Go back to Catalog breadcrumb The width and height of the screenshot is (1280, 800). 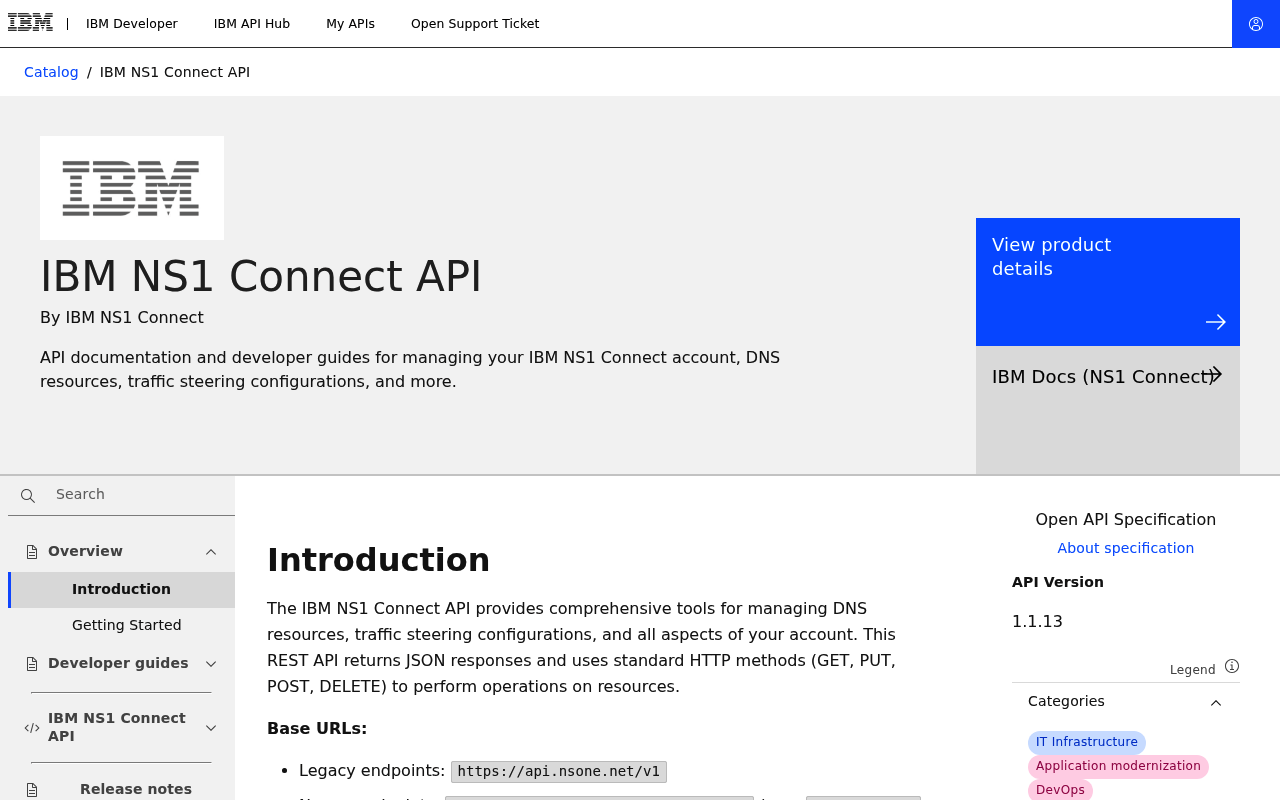[51, 72]
